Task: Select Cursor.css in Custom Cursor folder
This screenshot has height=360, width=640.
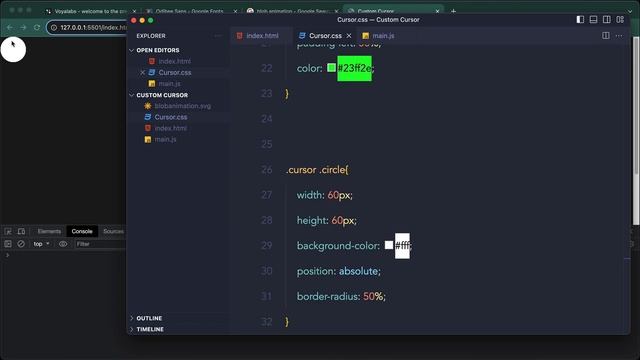Action: 171,117
